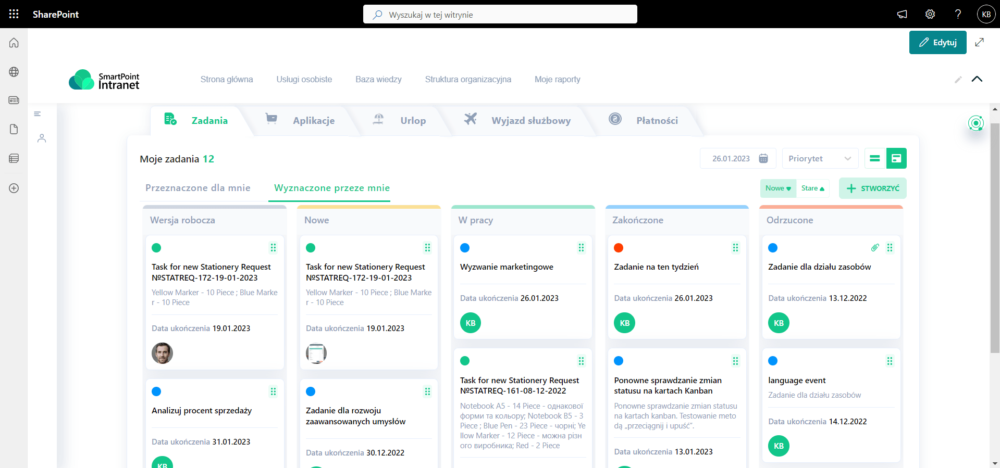The width and height of the screenshot is (1000, 468).
Task: Sort tasks by Stare first
Action: click(x=813, y=188)
